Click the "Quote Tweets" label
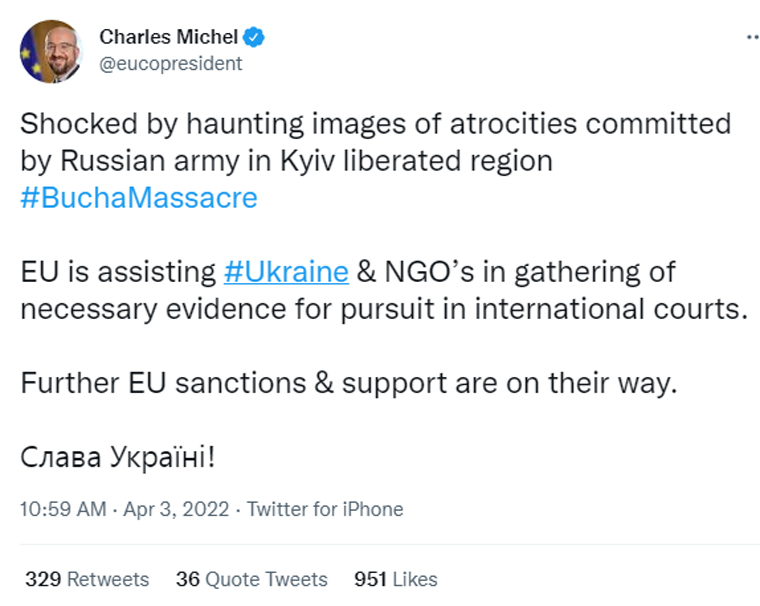Screen dimensions: 760x606 tap(267, 579)
